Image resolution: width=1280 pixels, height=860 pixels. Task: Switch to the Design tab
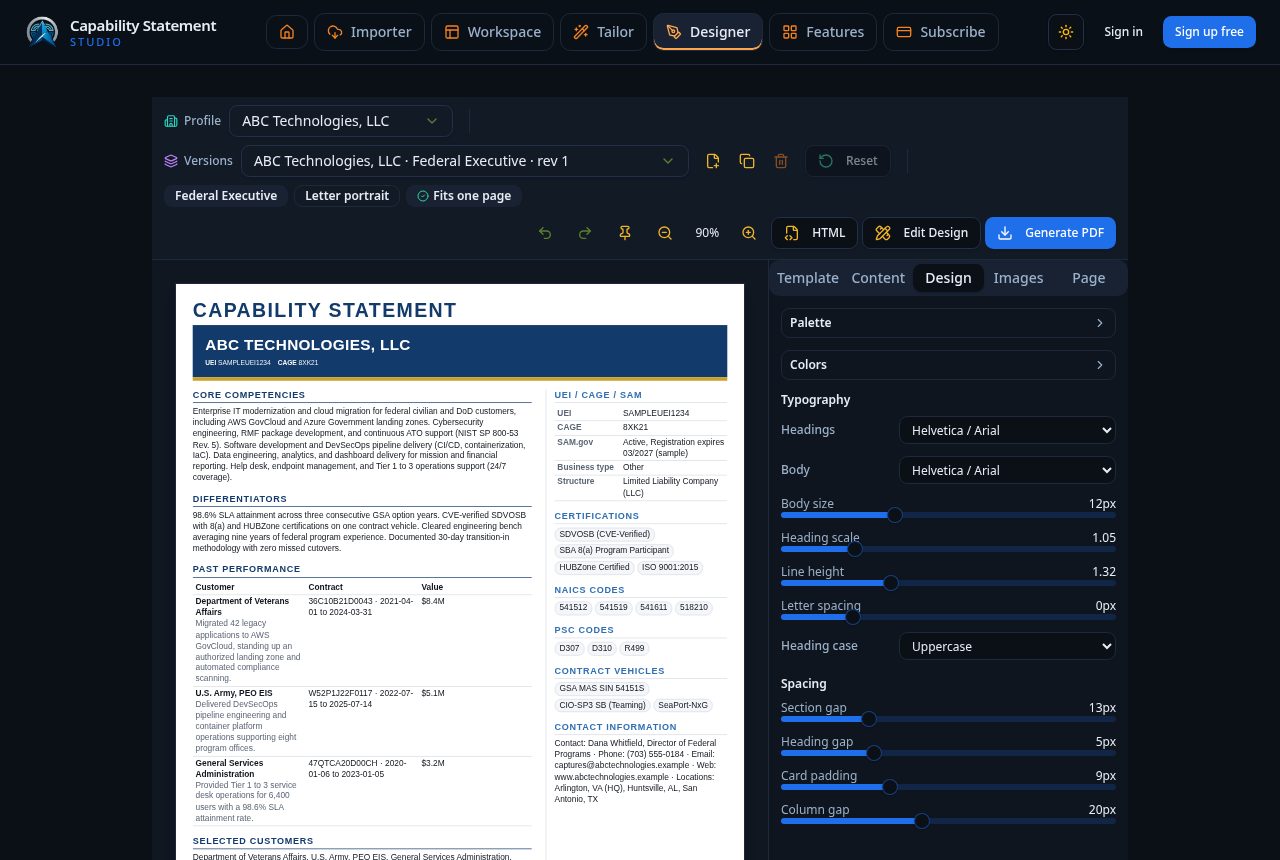pyautogui.click(x=948, y=278)
